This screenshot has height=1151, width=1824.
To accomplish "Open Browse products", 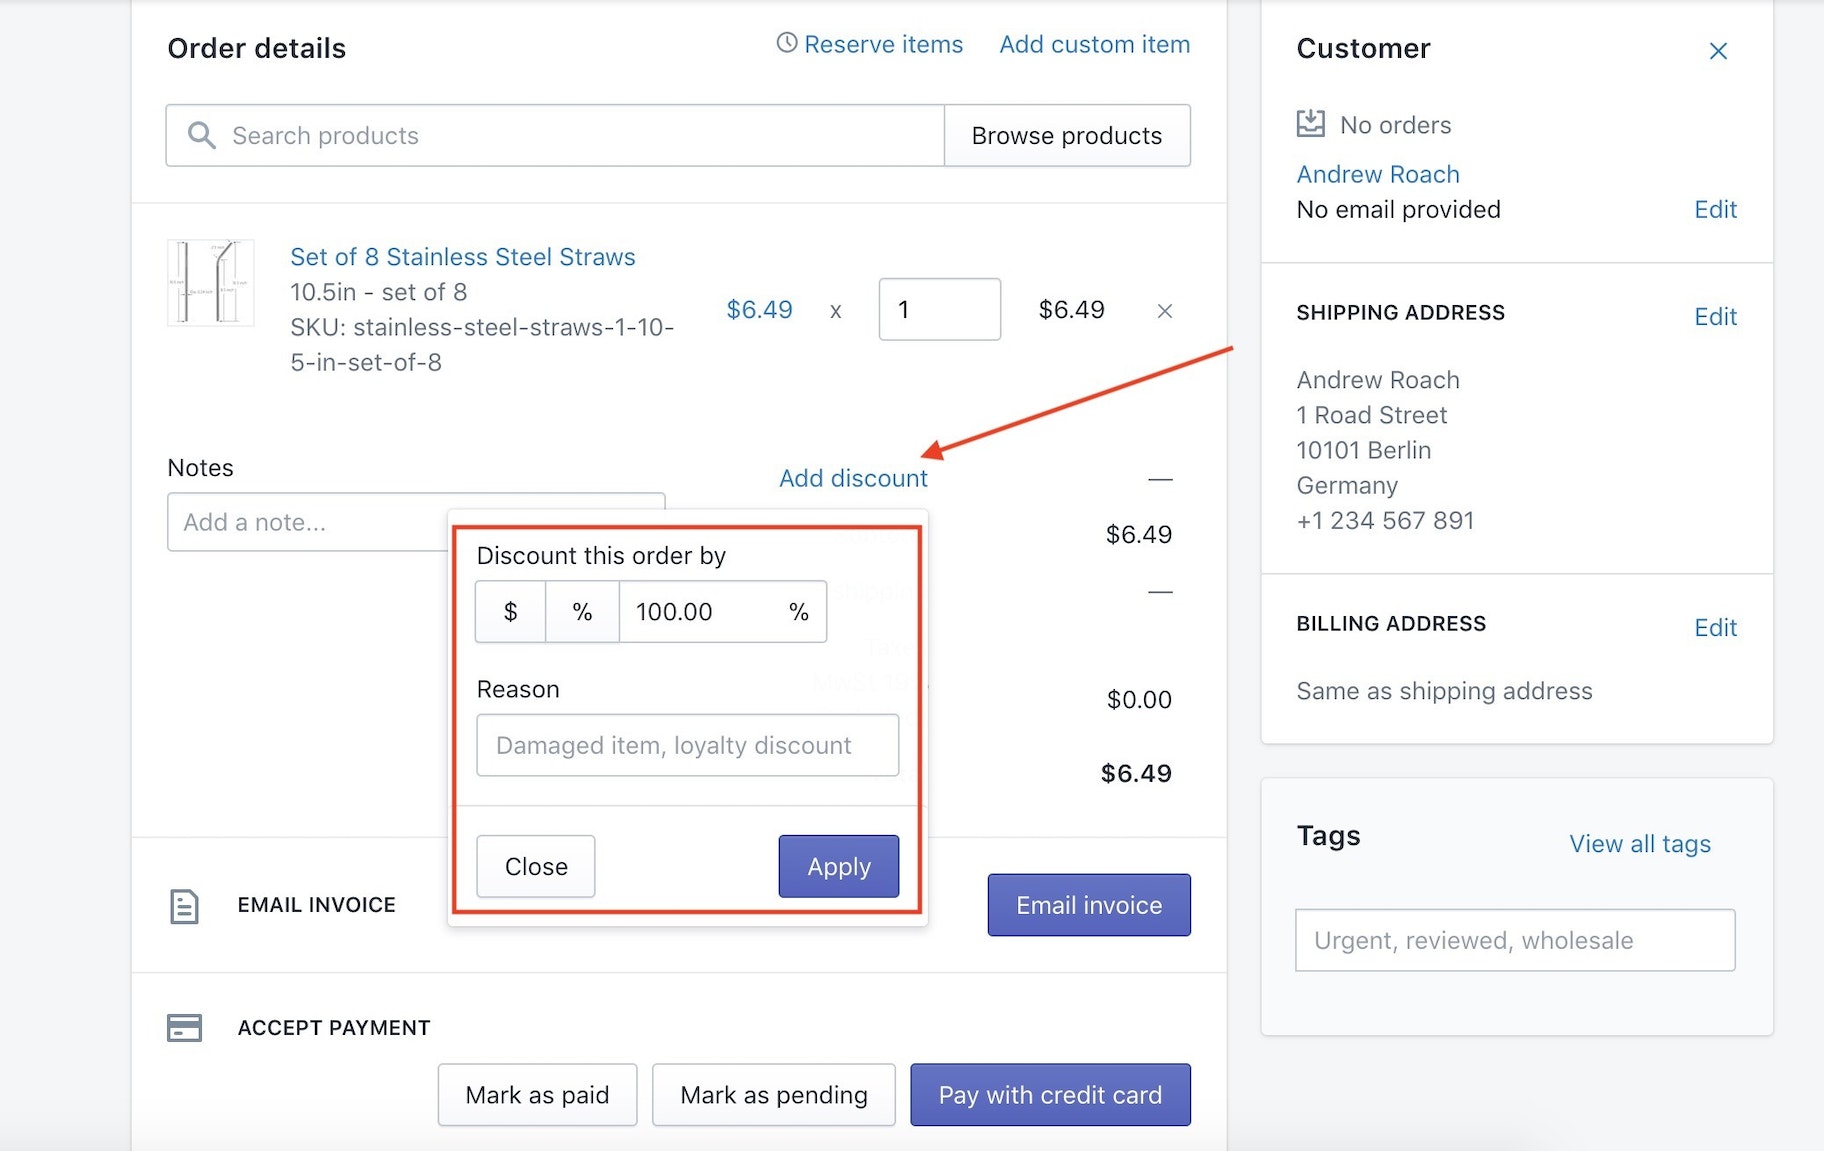I will [x=1066, y=136].
